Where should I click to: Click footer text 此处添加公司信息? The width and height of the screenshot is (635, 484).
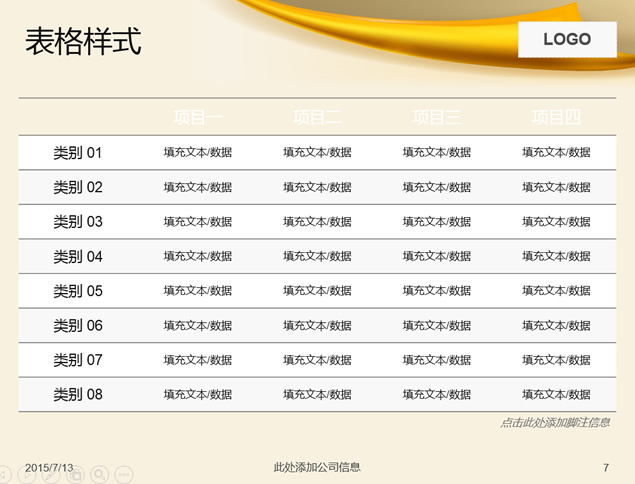[x=317, y=467]
